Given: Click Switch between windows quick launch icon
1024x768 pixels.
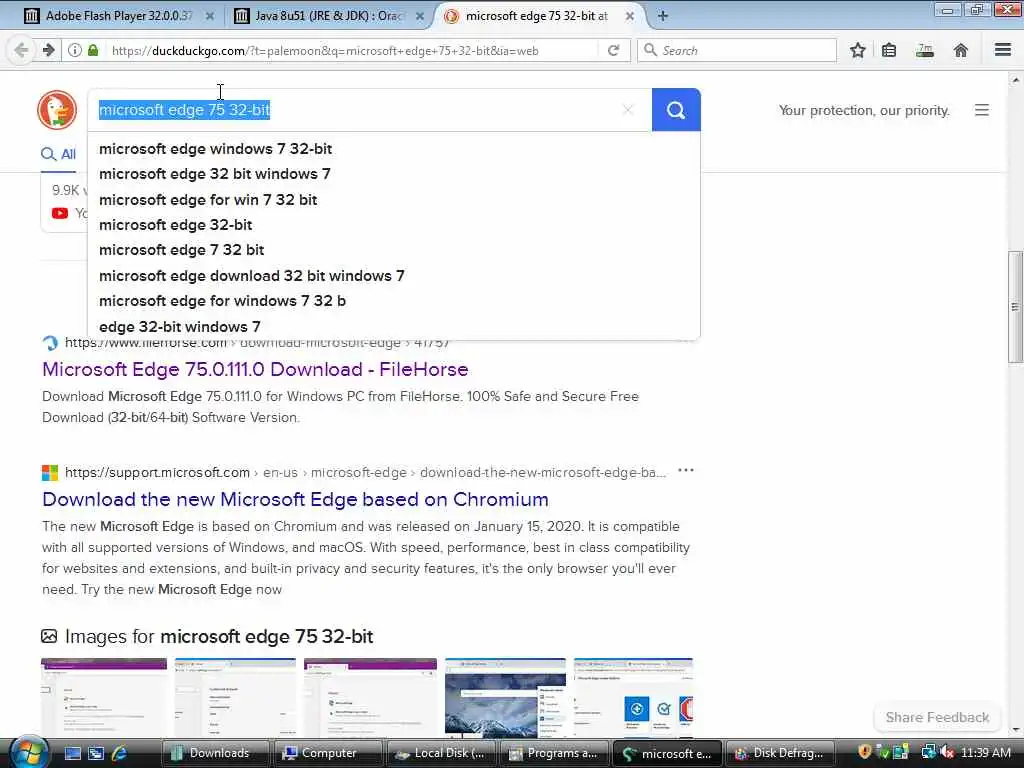Looking at the screenshot, I should pyautogui.click(x=96, y=753).
